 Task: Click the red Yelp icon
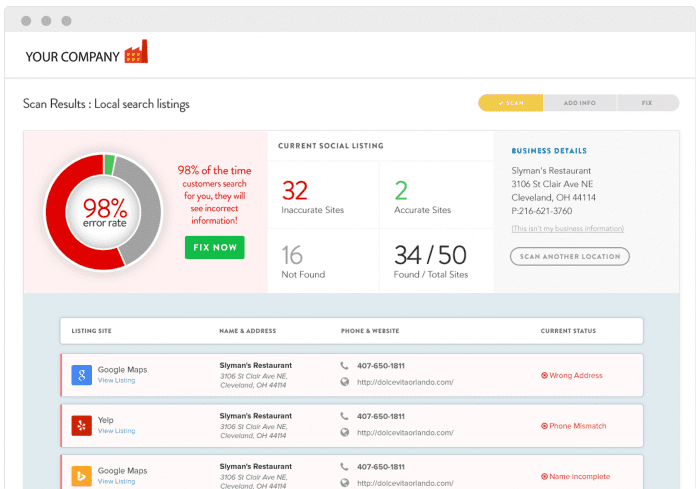81,425
